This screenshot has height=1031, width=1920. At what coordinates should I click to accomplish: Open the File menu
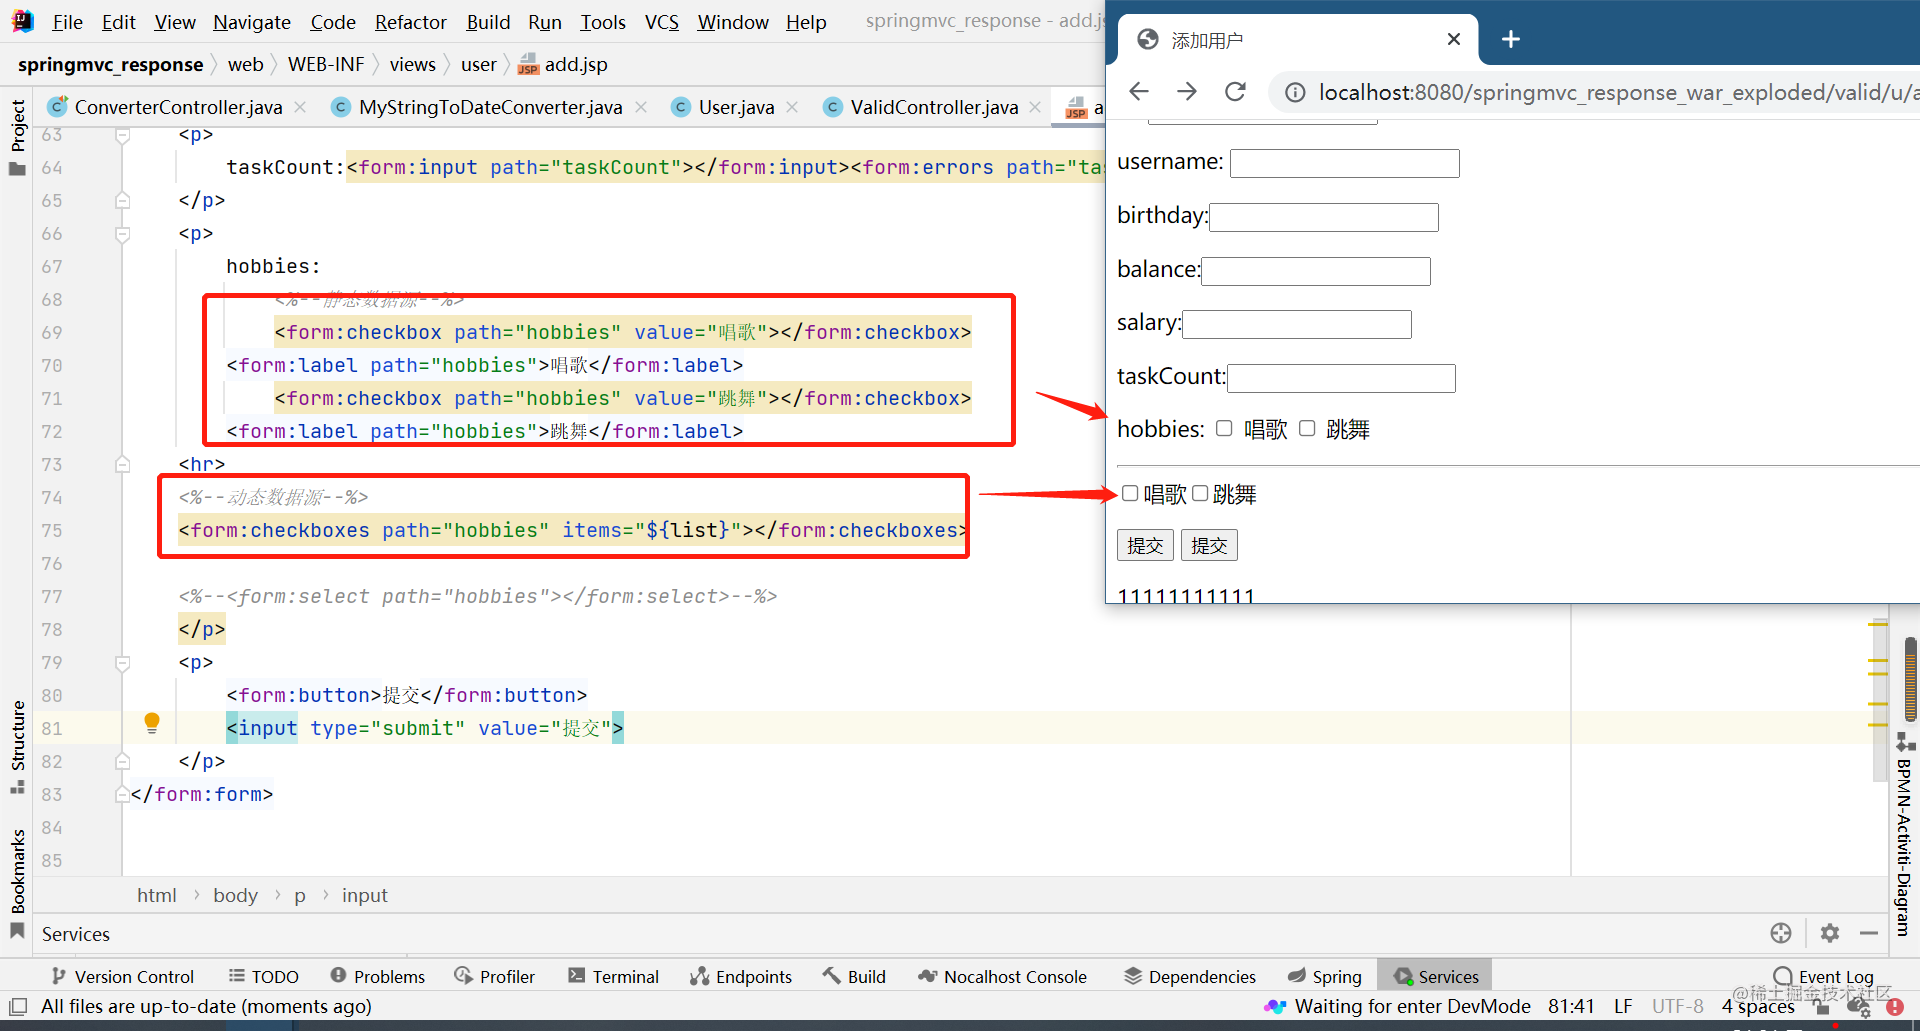click(x=67, y=22)
